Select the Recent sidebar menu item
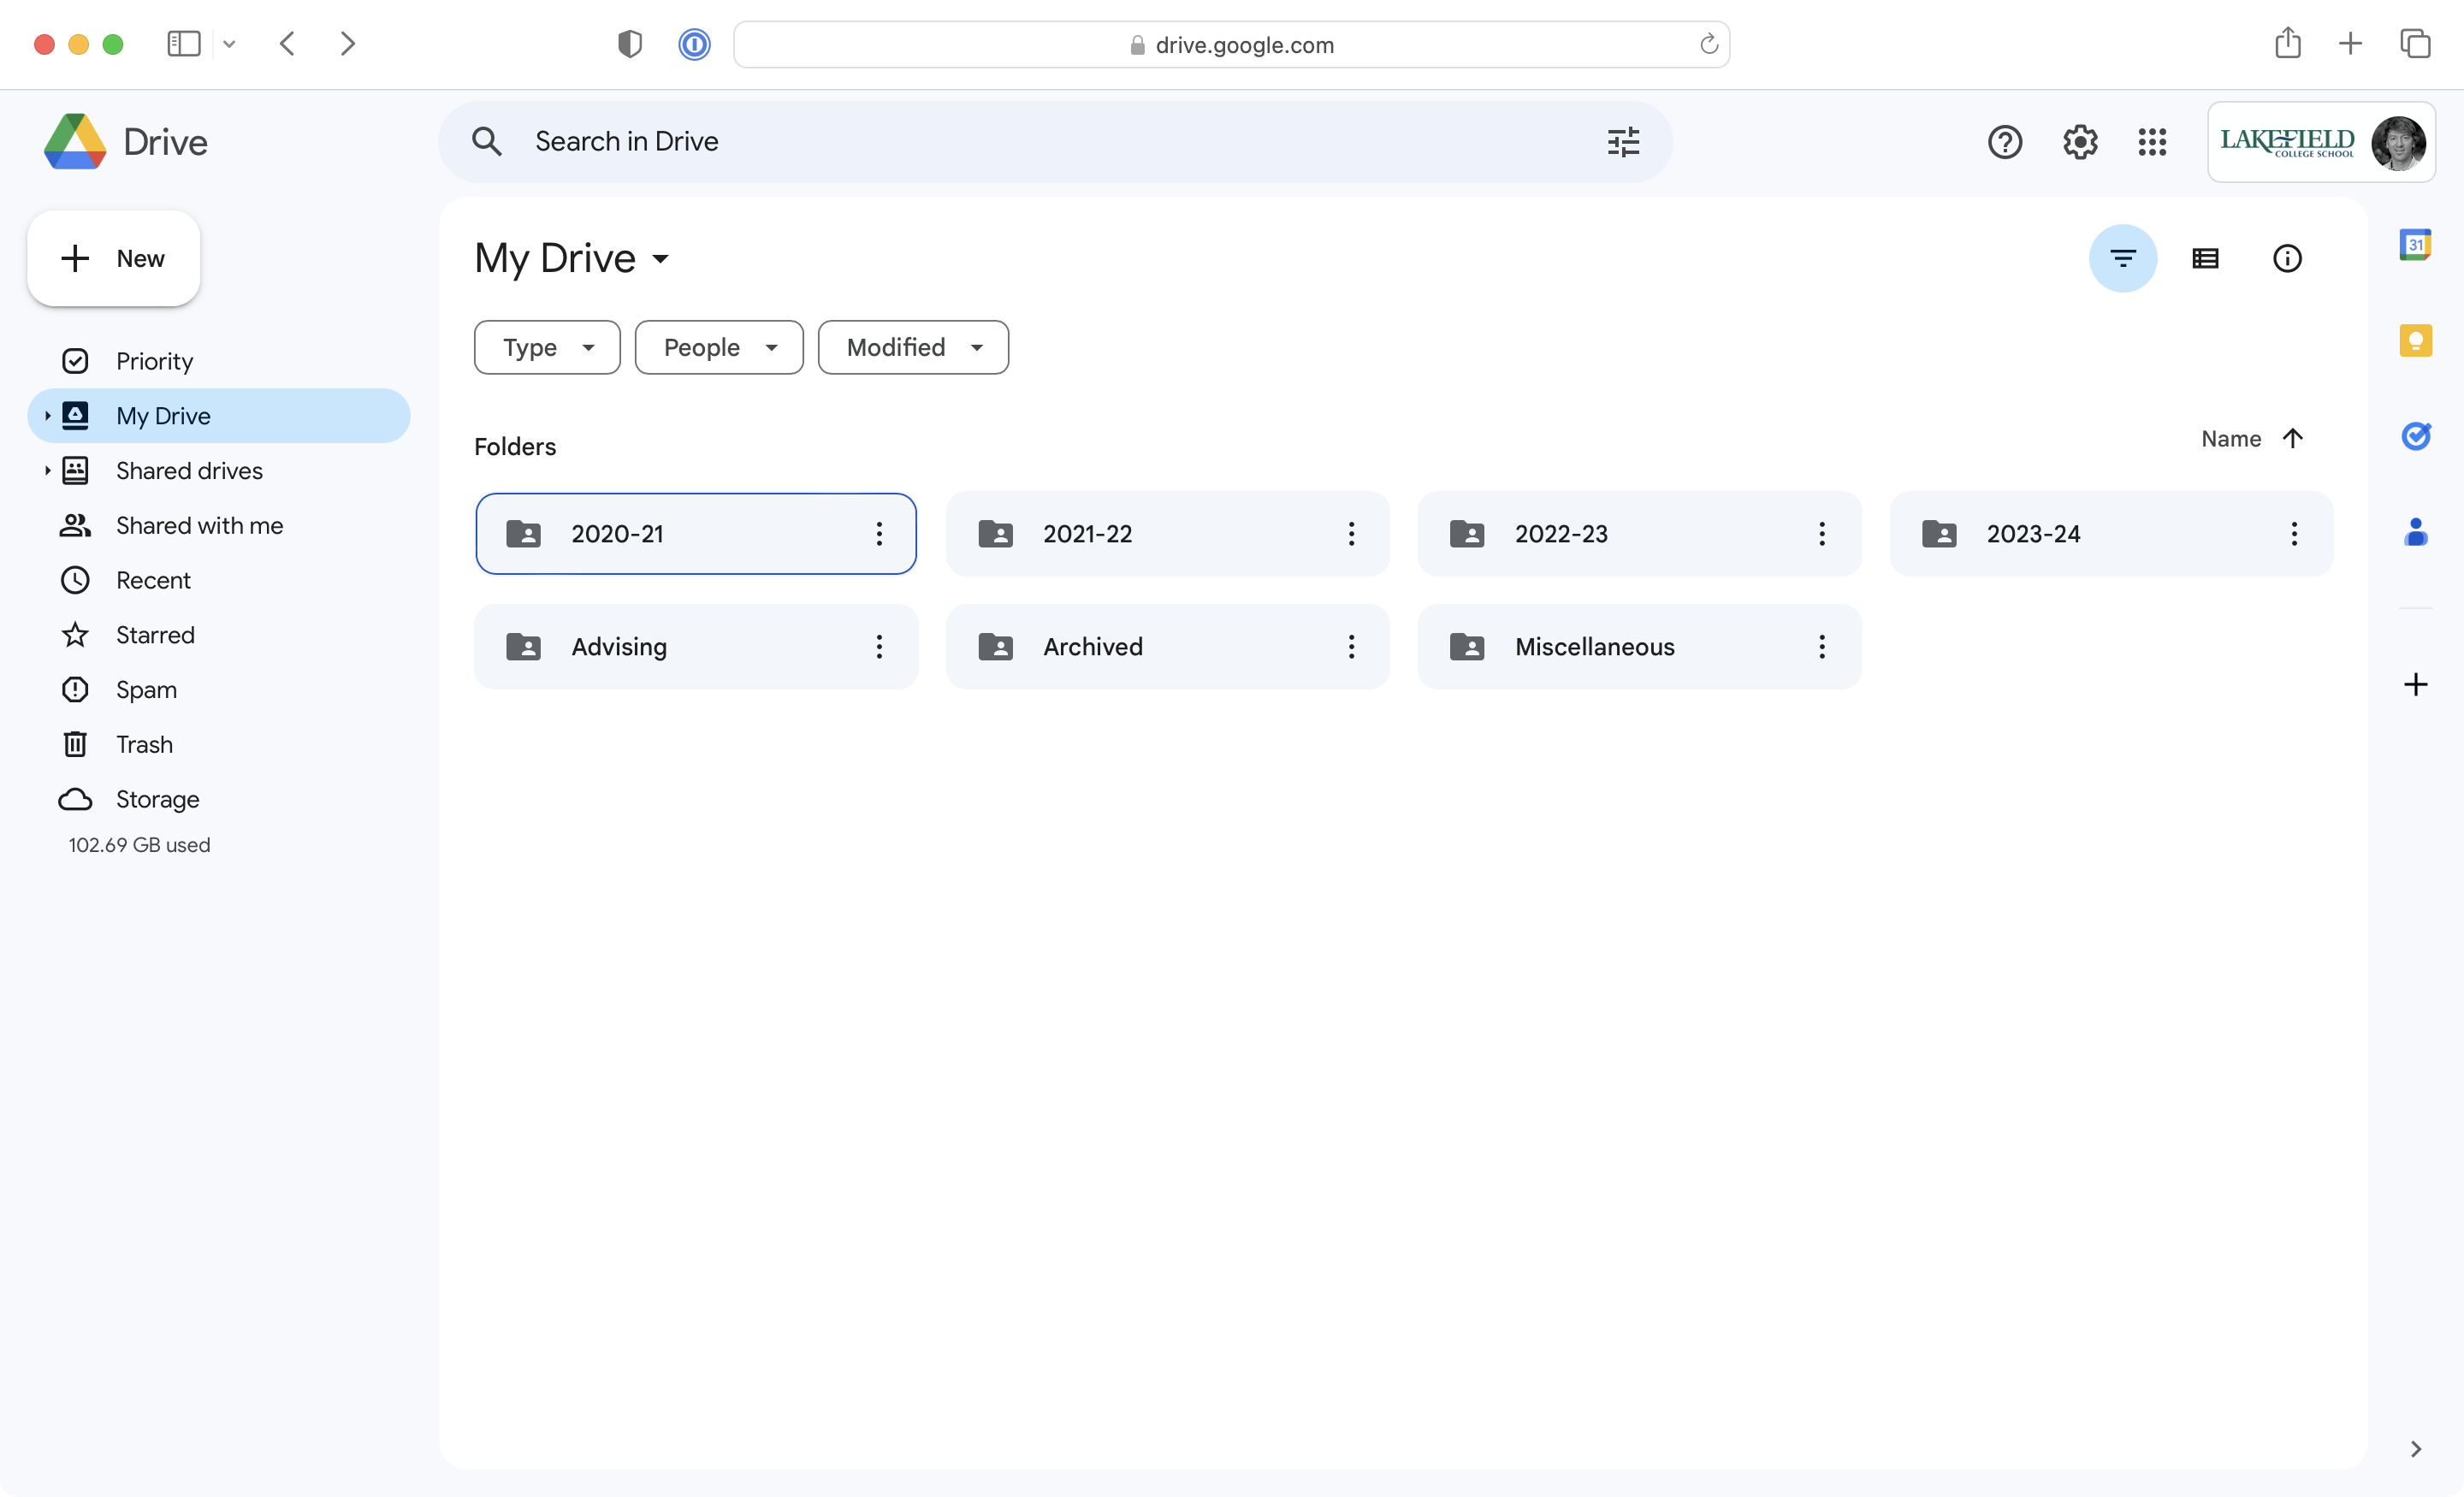 [x=151, y=579]
